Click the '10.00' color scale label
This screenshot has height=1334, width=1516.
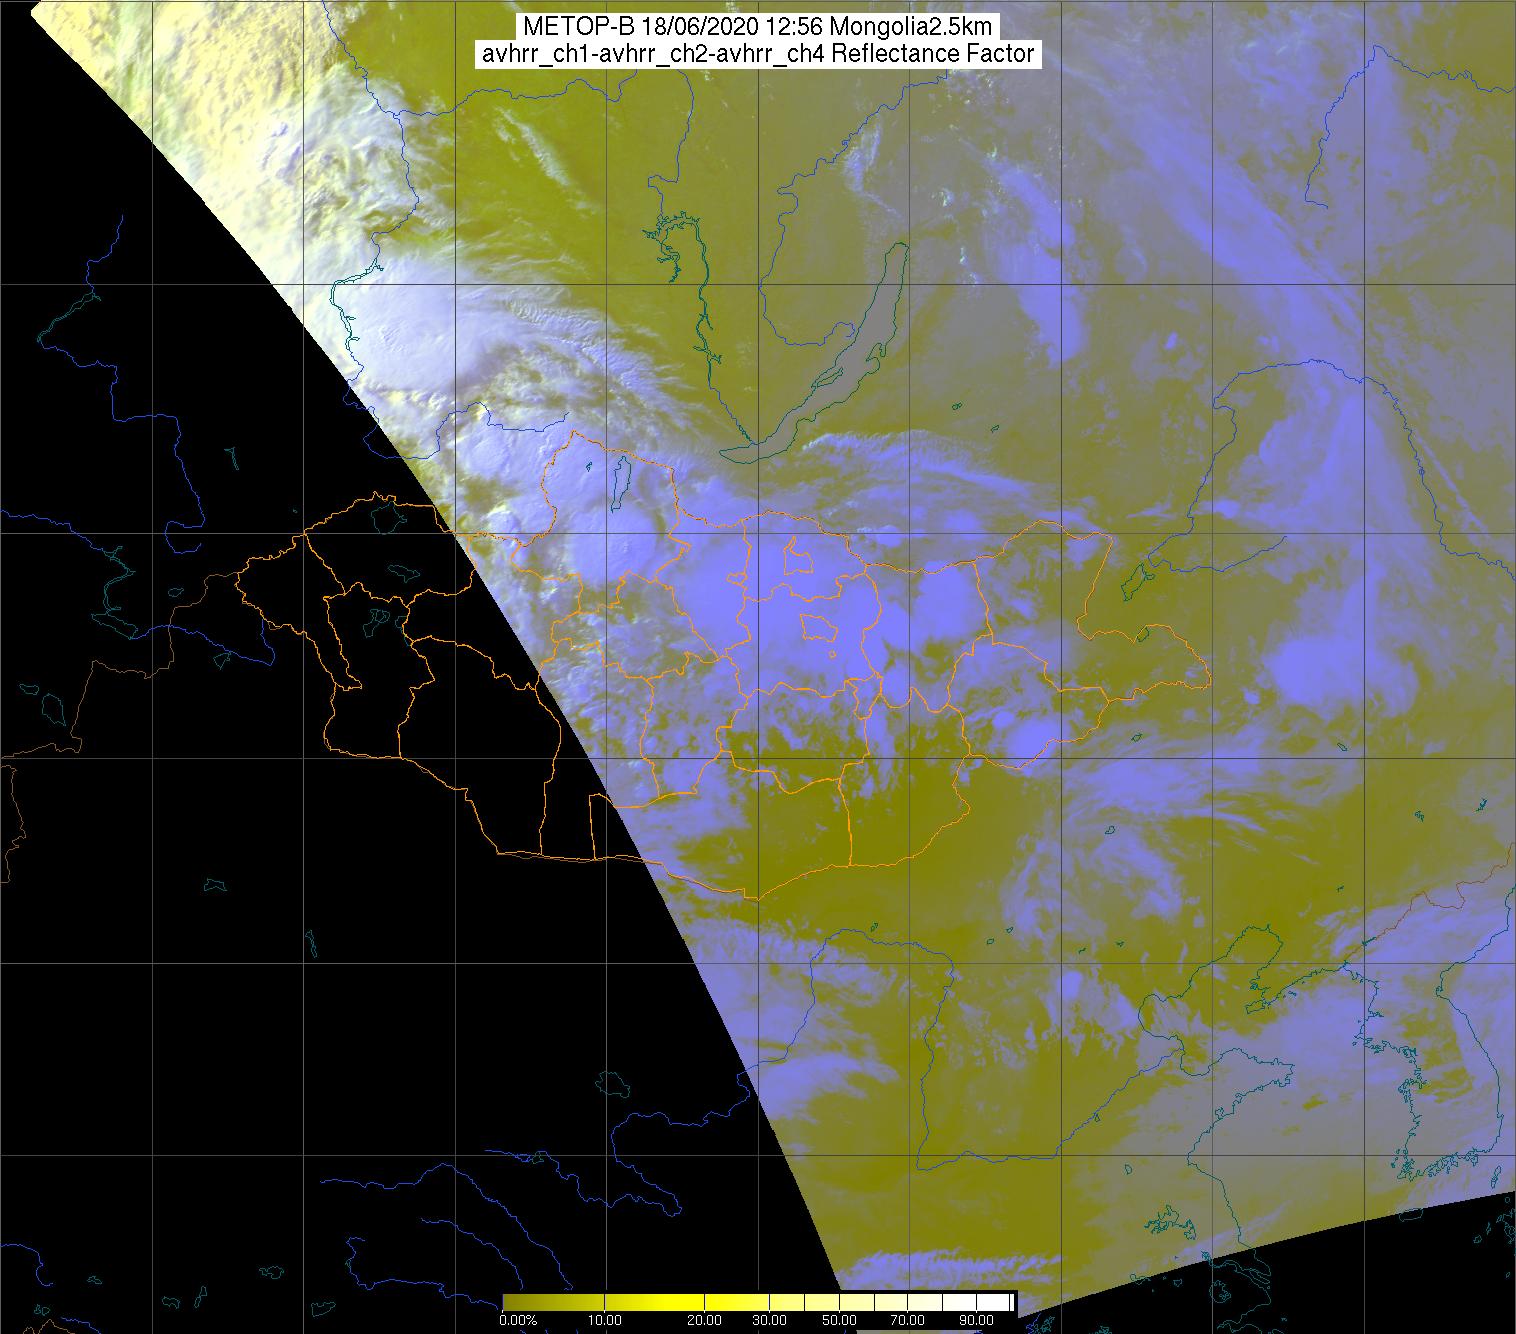click(607, 1320)
